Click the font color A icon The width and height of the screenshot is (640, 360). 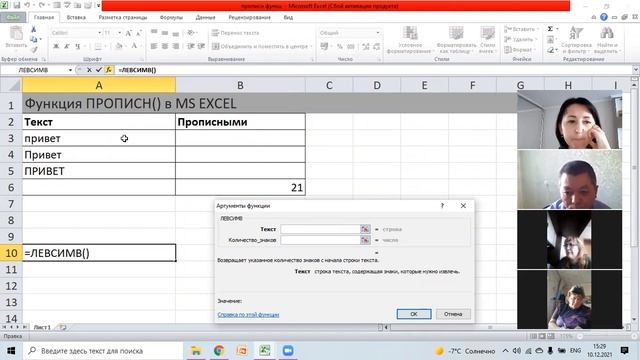coord(133,46)
